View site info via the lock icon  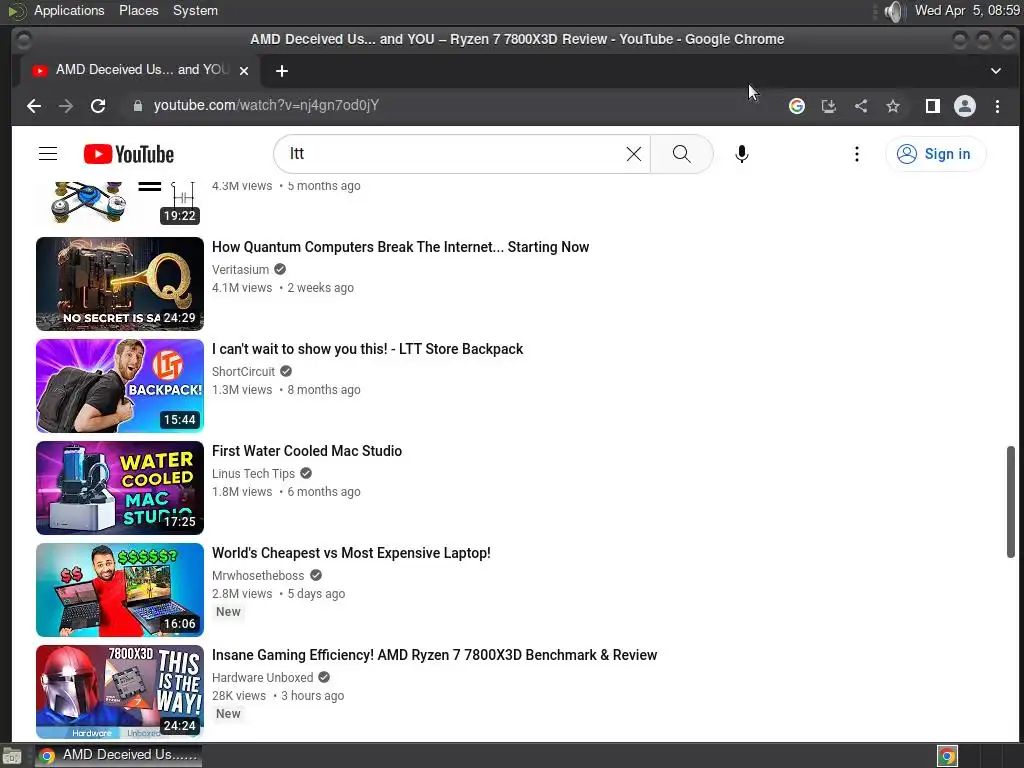coord(138,106)
